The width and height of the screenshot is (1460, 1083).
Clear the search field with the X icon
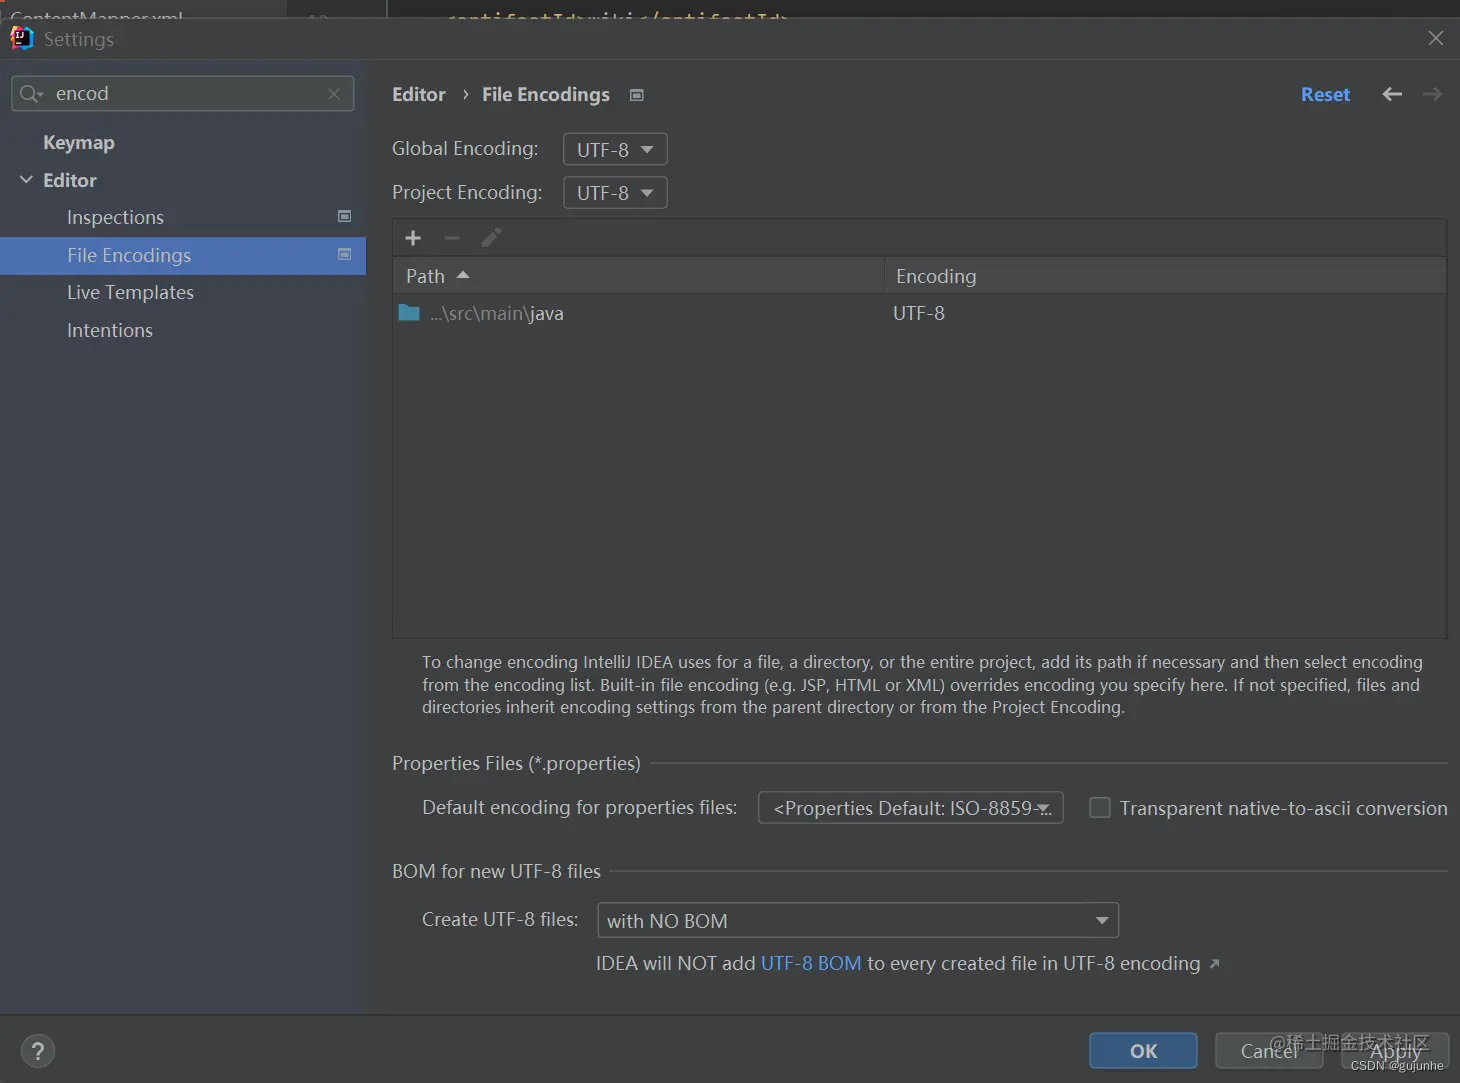334,93
